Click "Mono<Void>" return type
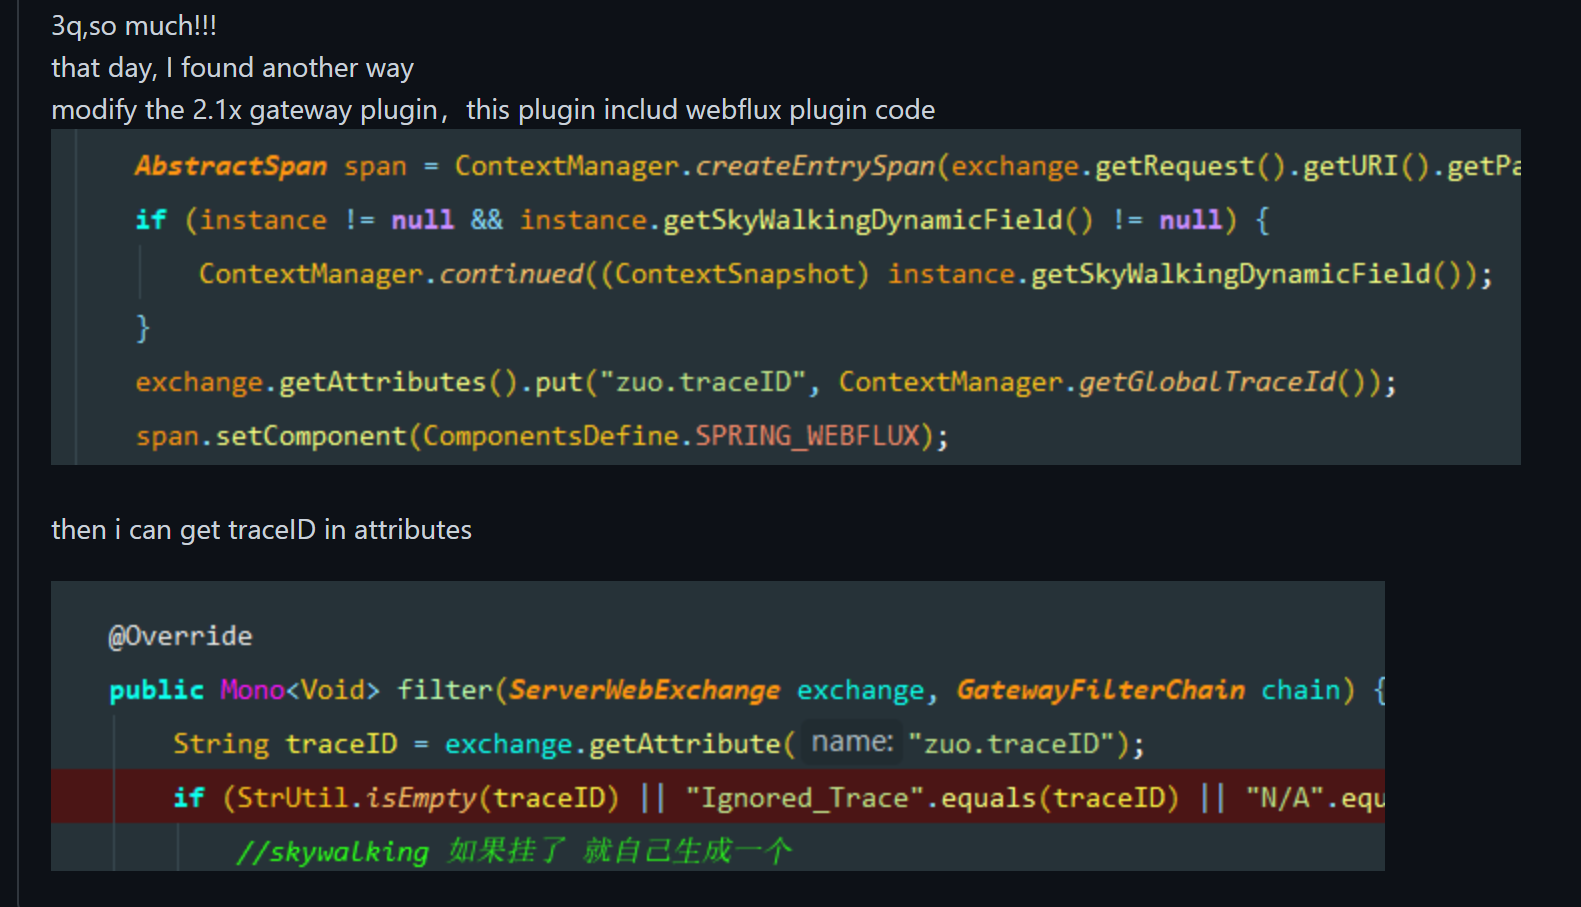The width and height of the screenshot is (1581, 907). [x=300, y=690]
